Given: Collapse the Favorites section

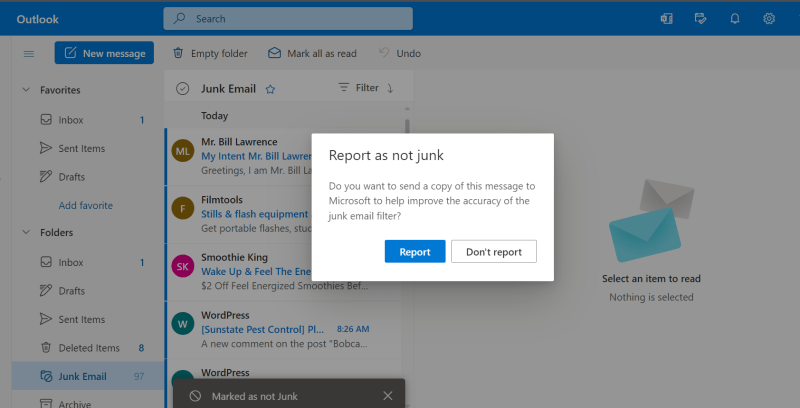Looking at the screenshot, I should (26, 90).
